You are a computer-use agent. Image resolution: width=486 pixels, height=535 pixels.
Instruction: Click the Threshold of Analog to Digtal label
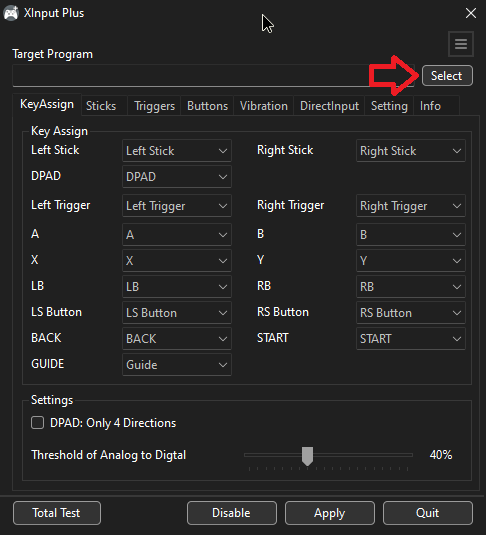tap(109, 455)
